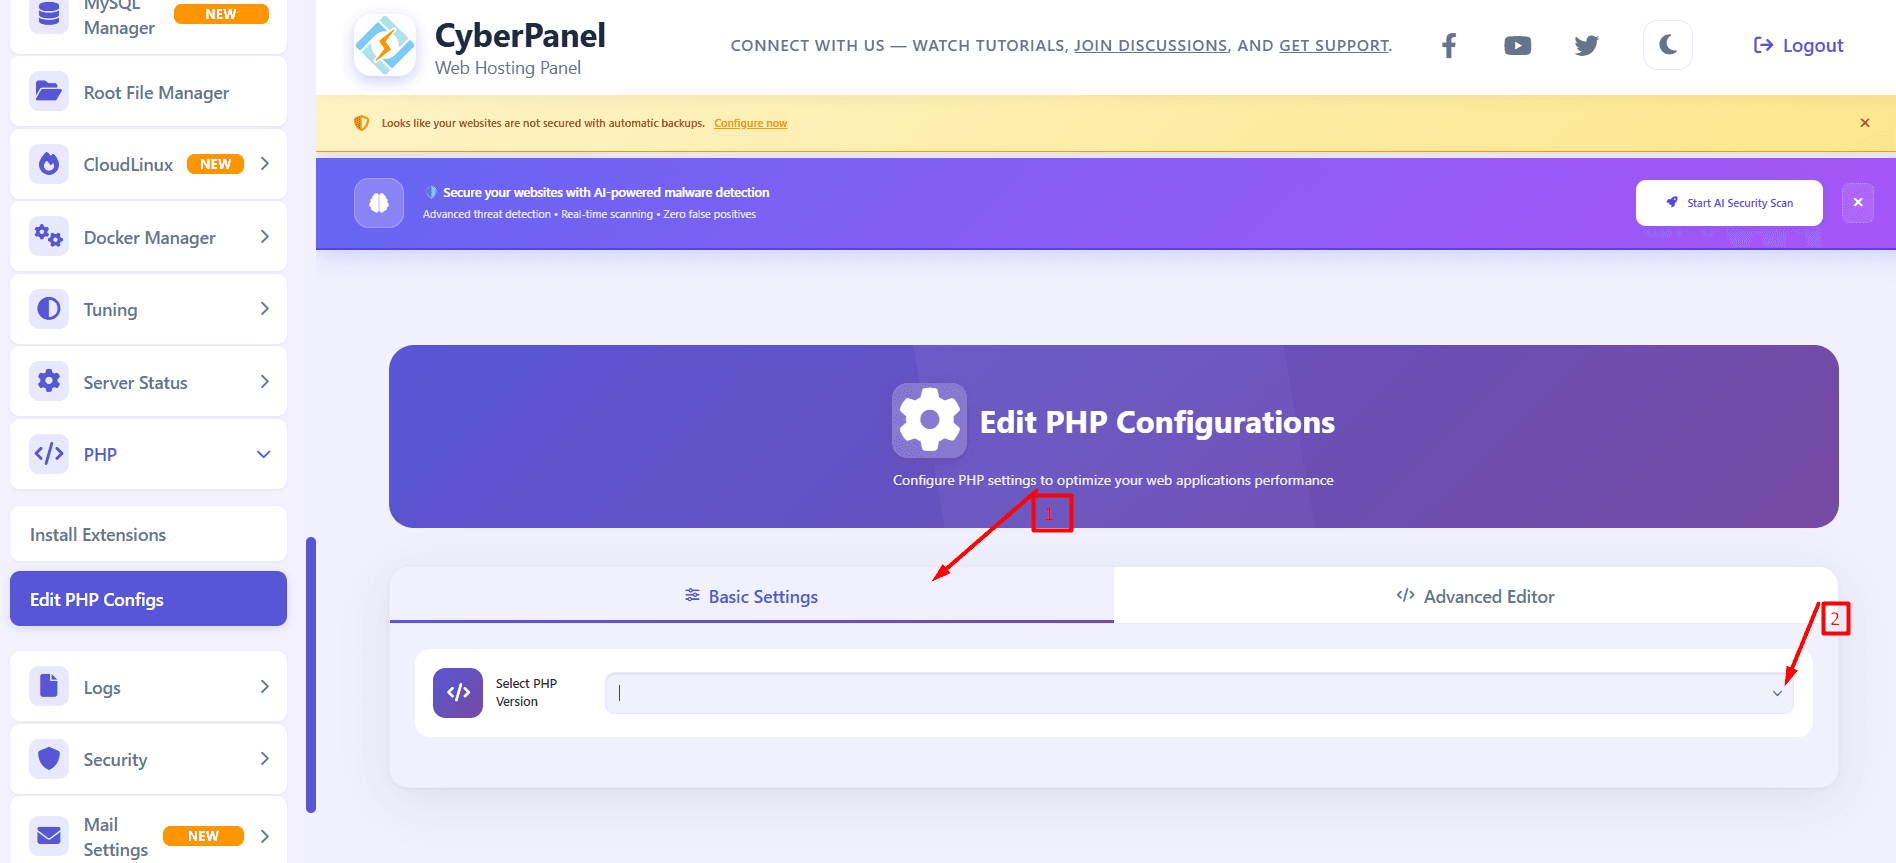Click the CyberPanel logo icon
The image size is (1896, 863).
[385, 46]
